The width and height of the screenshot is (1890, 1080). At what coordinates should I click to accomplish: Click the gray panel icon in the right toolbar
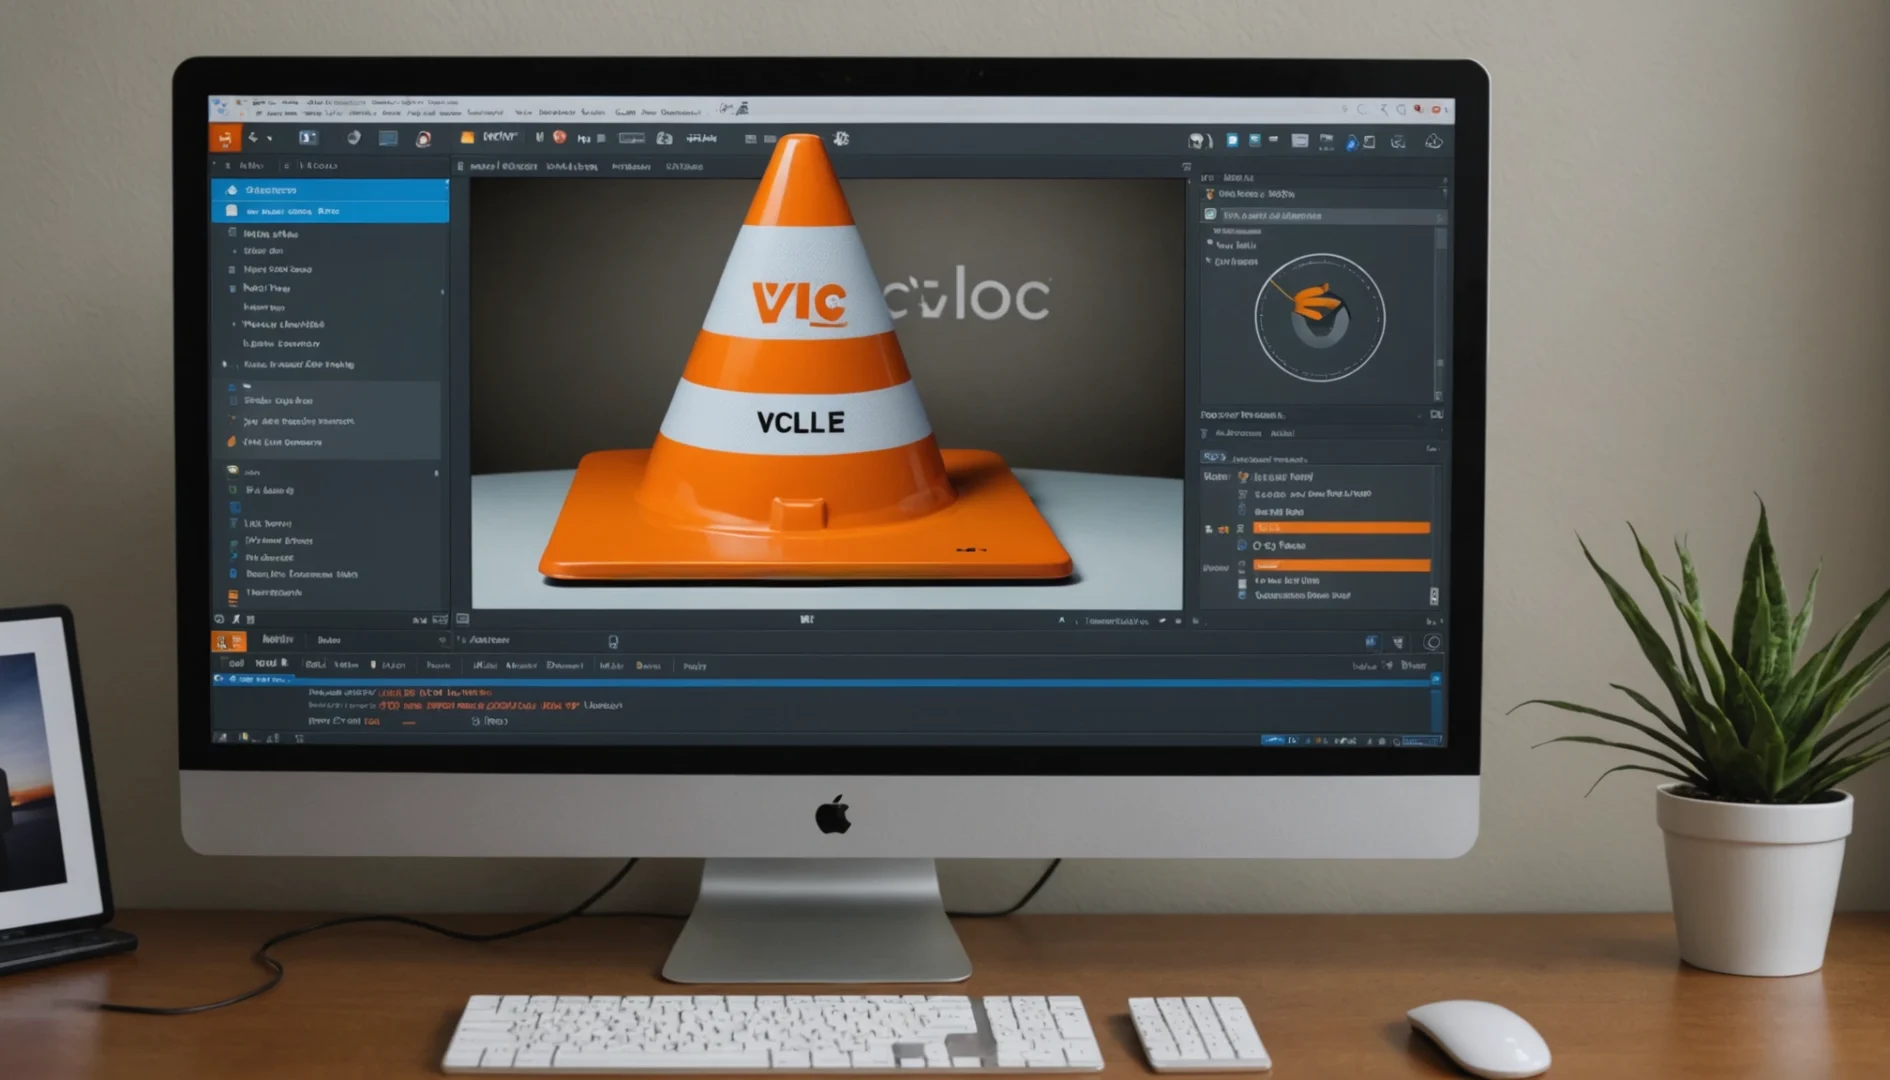[1300, 141]
